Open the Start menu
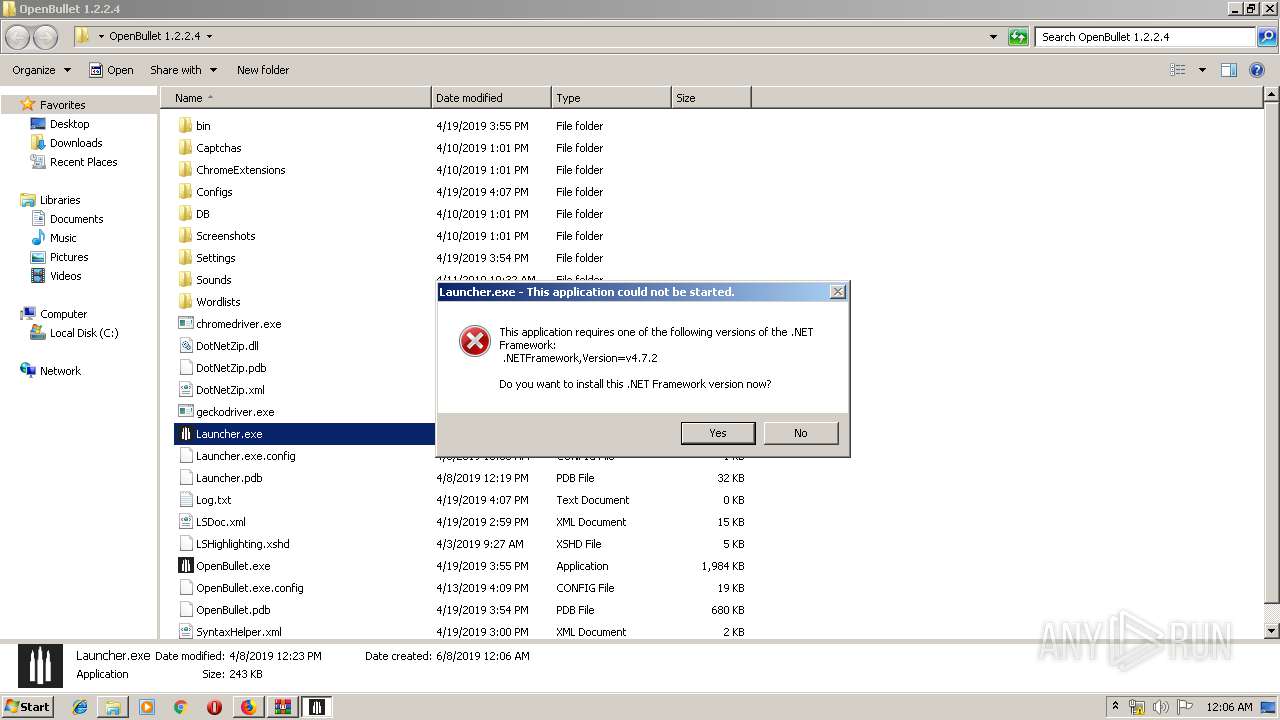1280x720 pixels. coord(27,706)
